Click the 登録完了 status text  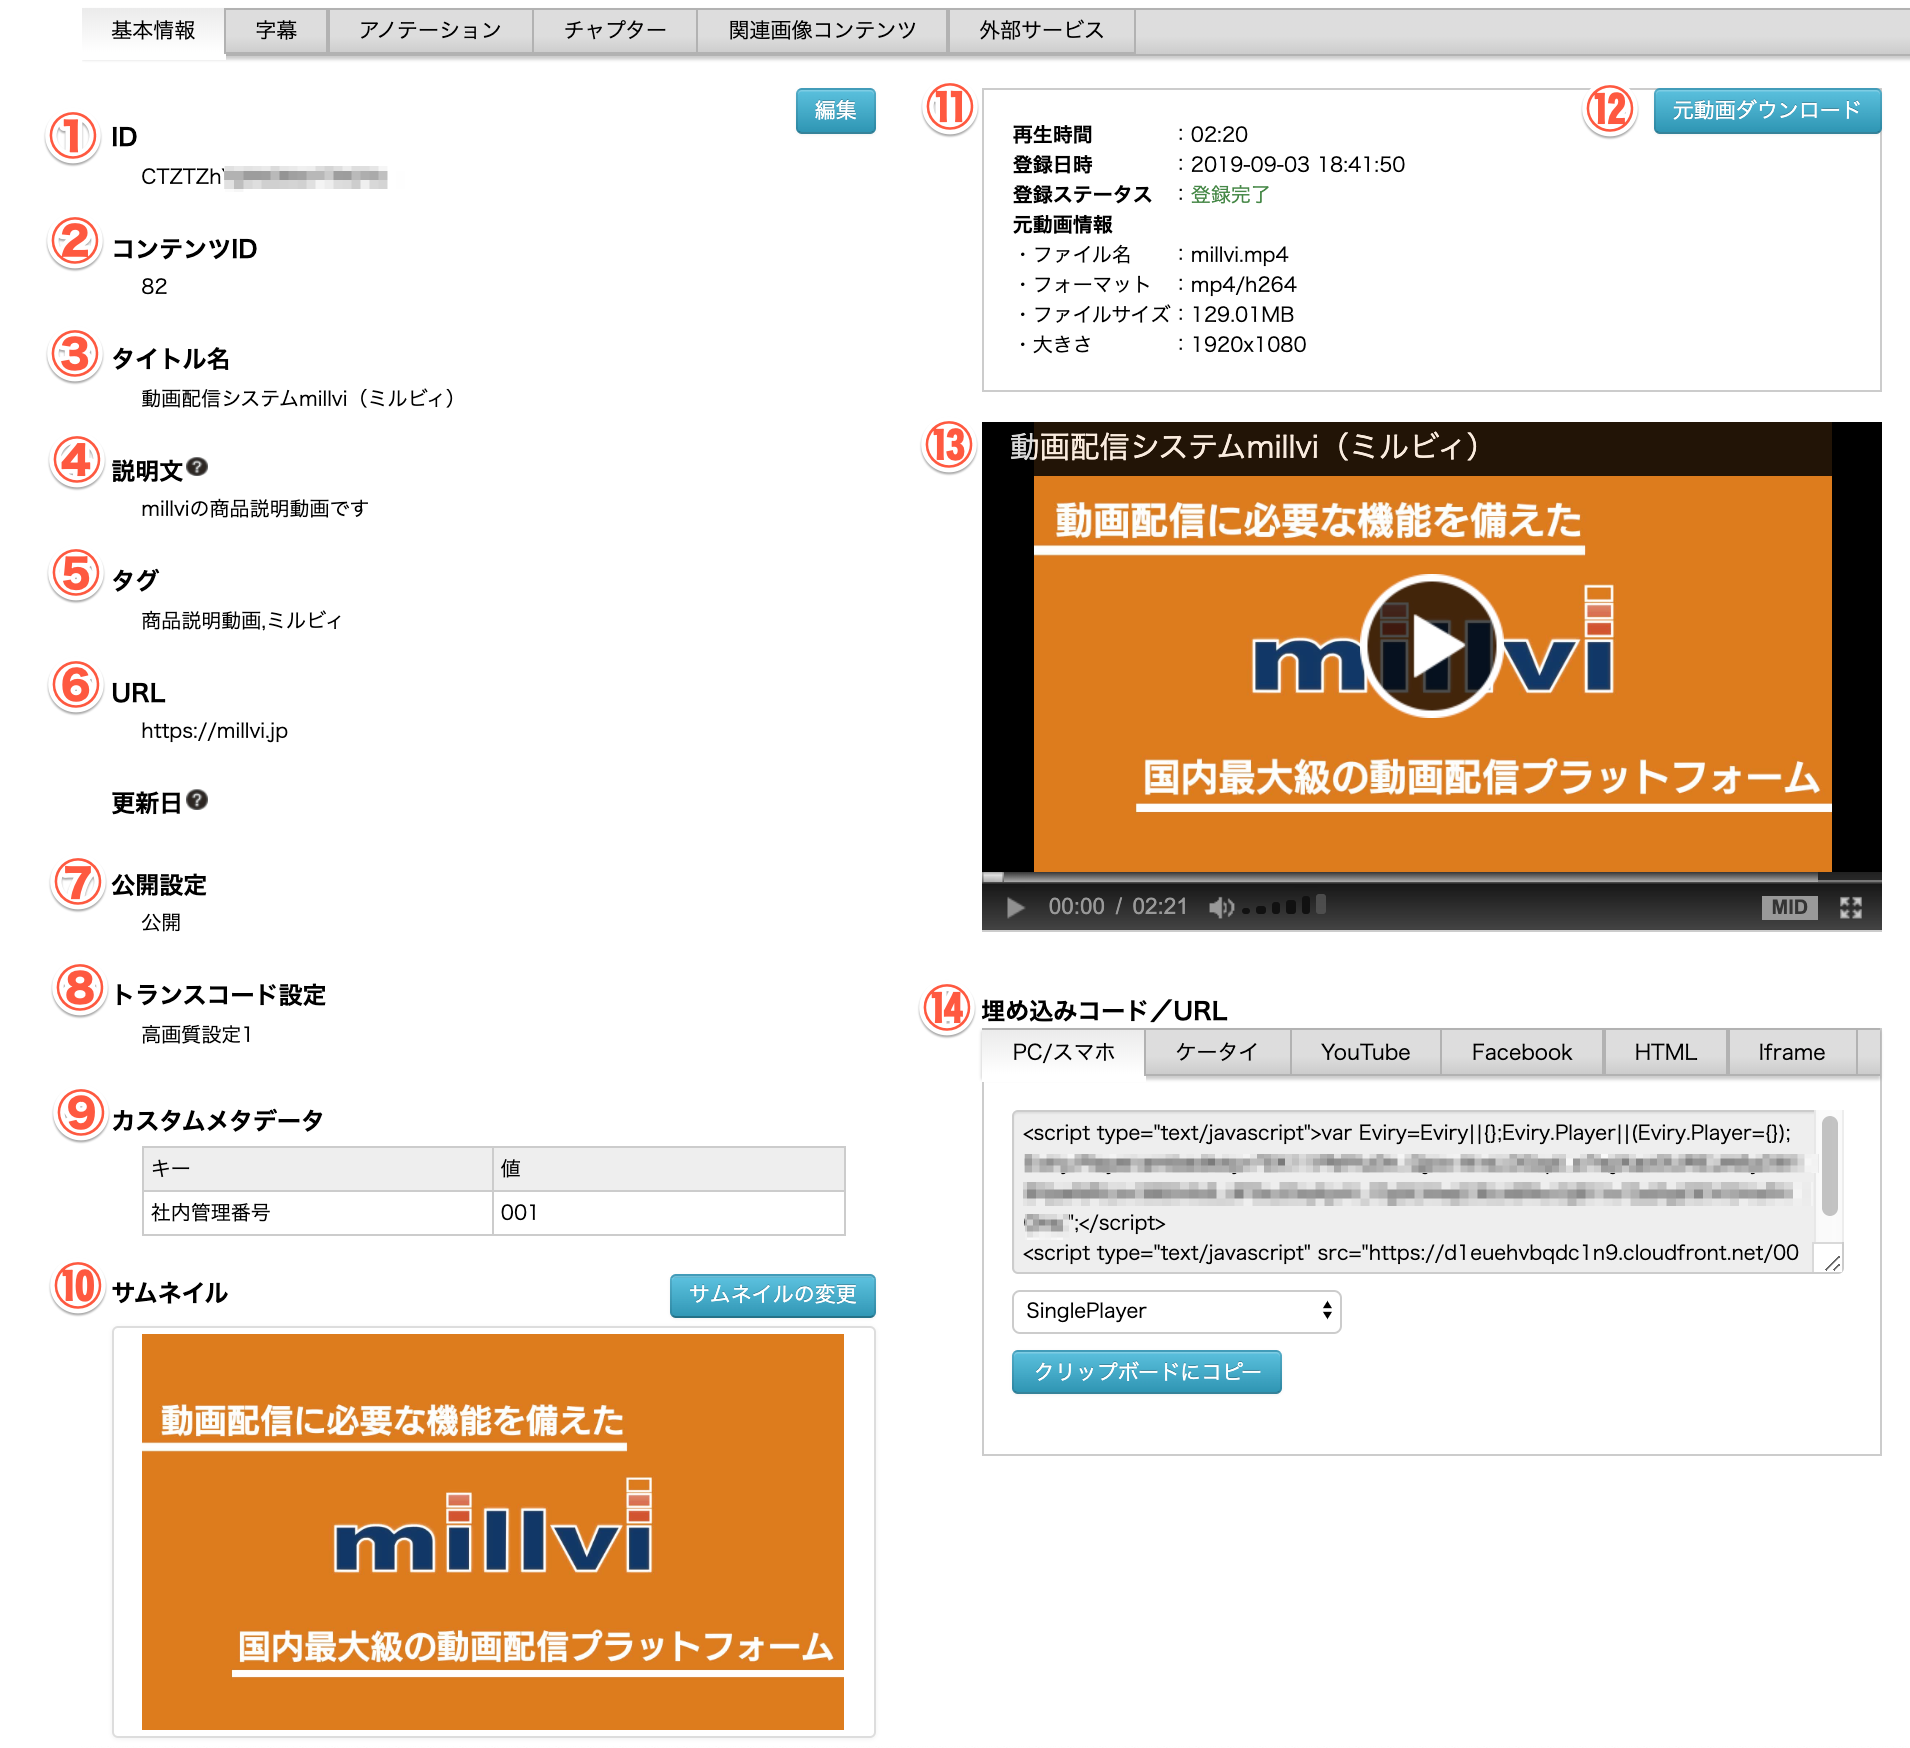[1230, 194]
